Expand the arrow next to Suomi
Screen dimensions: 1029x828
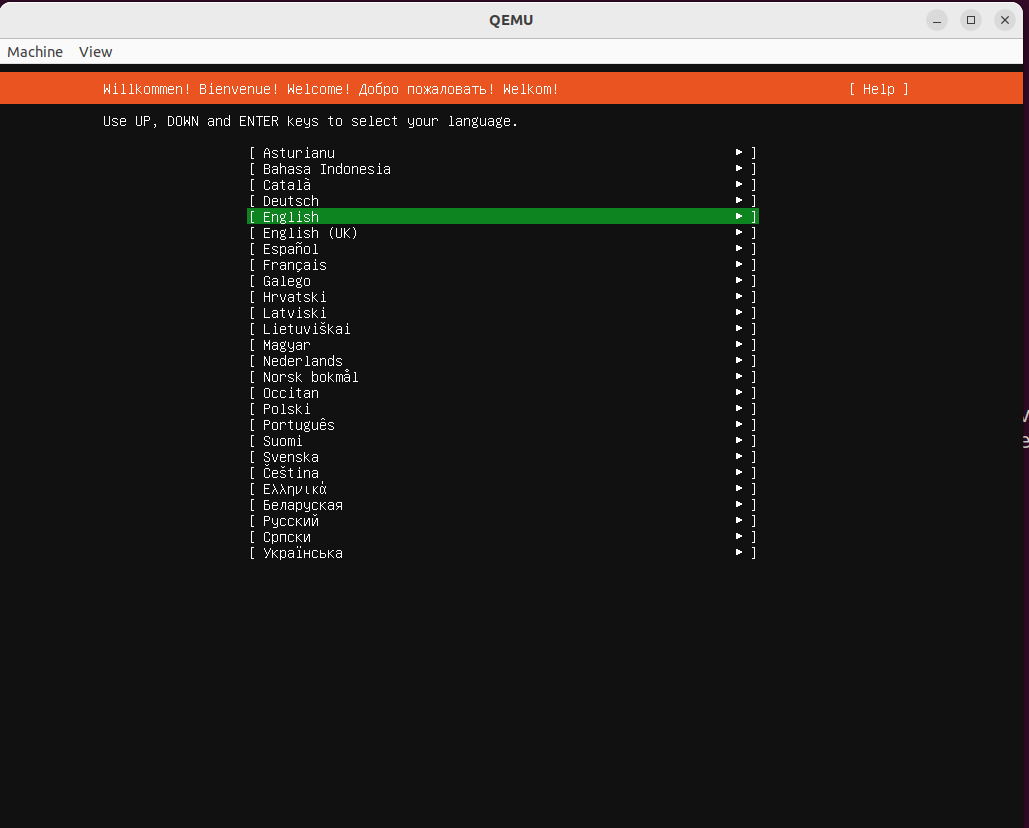coord(739,440)
